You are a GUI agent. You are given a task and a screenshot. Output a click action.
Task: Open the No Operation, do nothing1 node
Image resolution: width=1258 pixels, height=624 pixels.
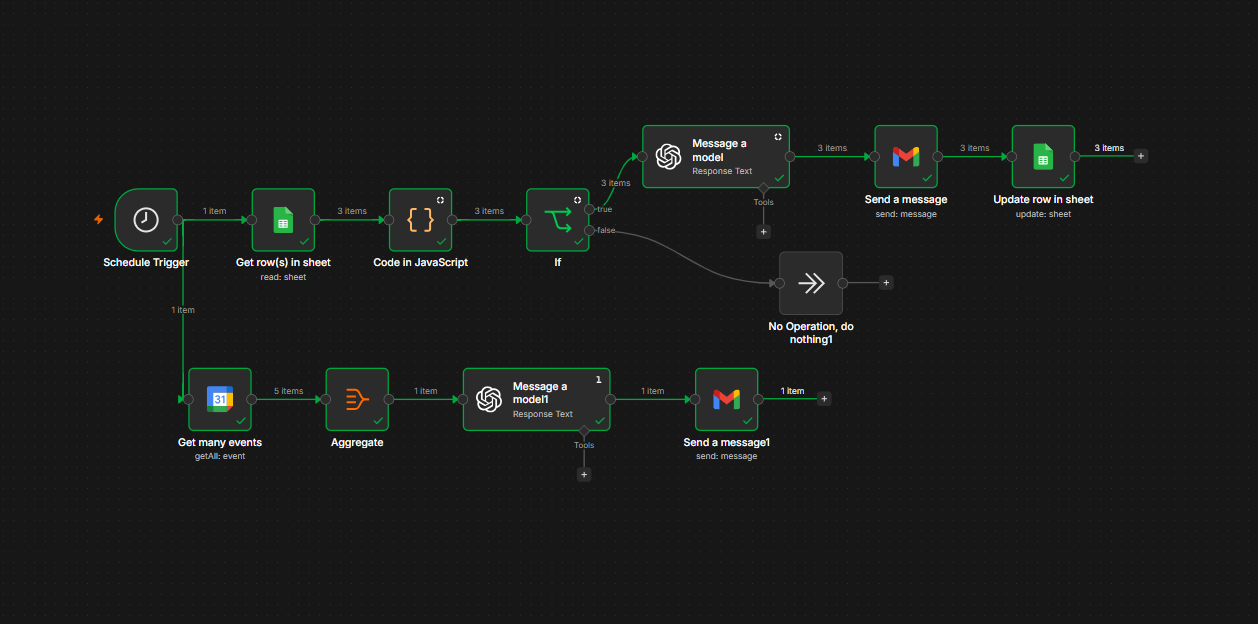[811, 283]
